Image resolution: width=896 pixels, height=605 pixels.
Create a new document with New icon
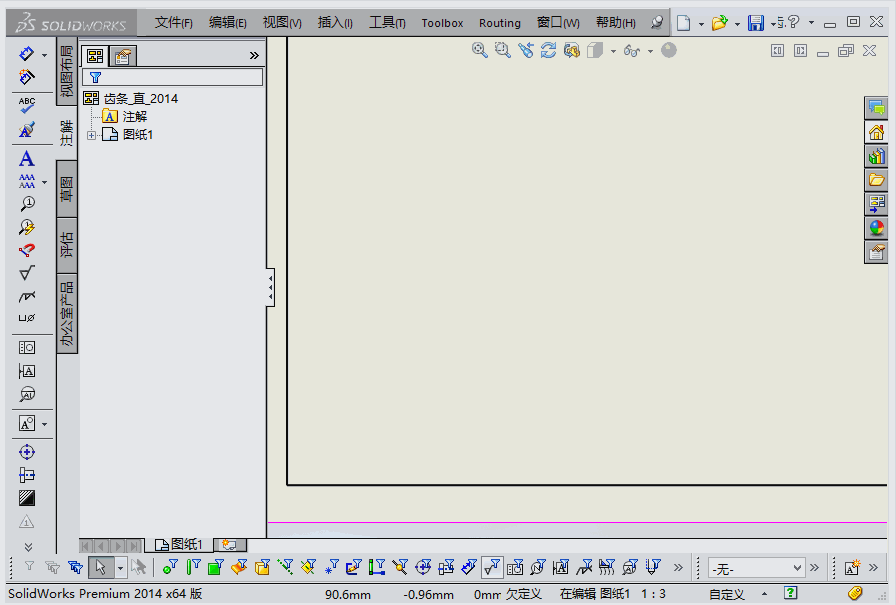pos(683,23)
